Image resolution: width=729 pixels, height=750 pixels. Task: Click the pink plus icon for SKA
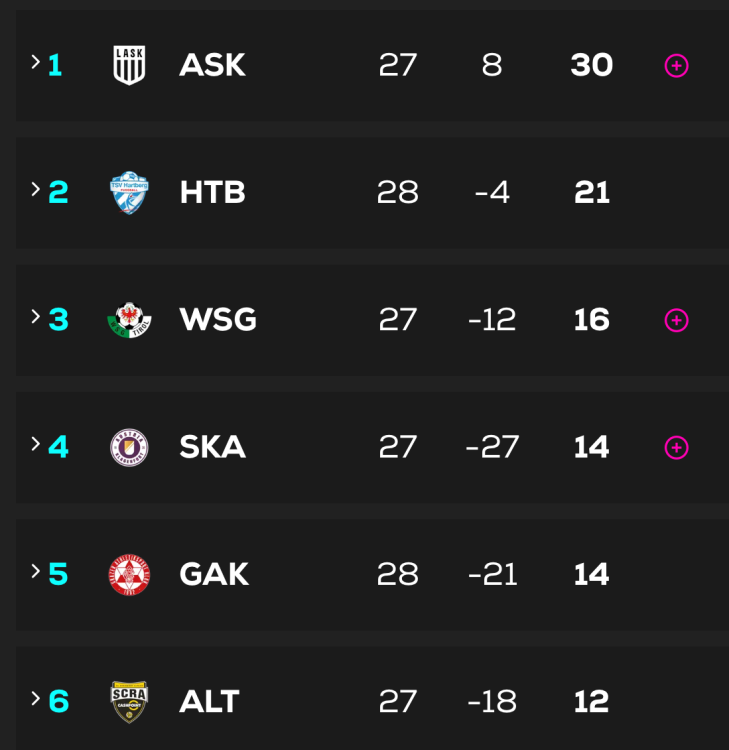pos(677,447)
